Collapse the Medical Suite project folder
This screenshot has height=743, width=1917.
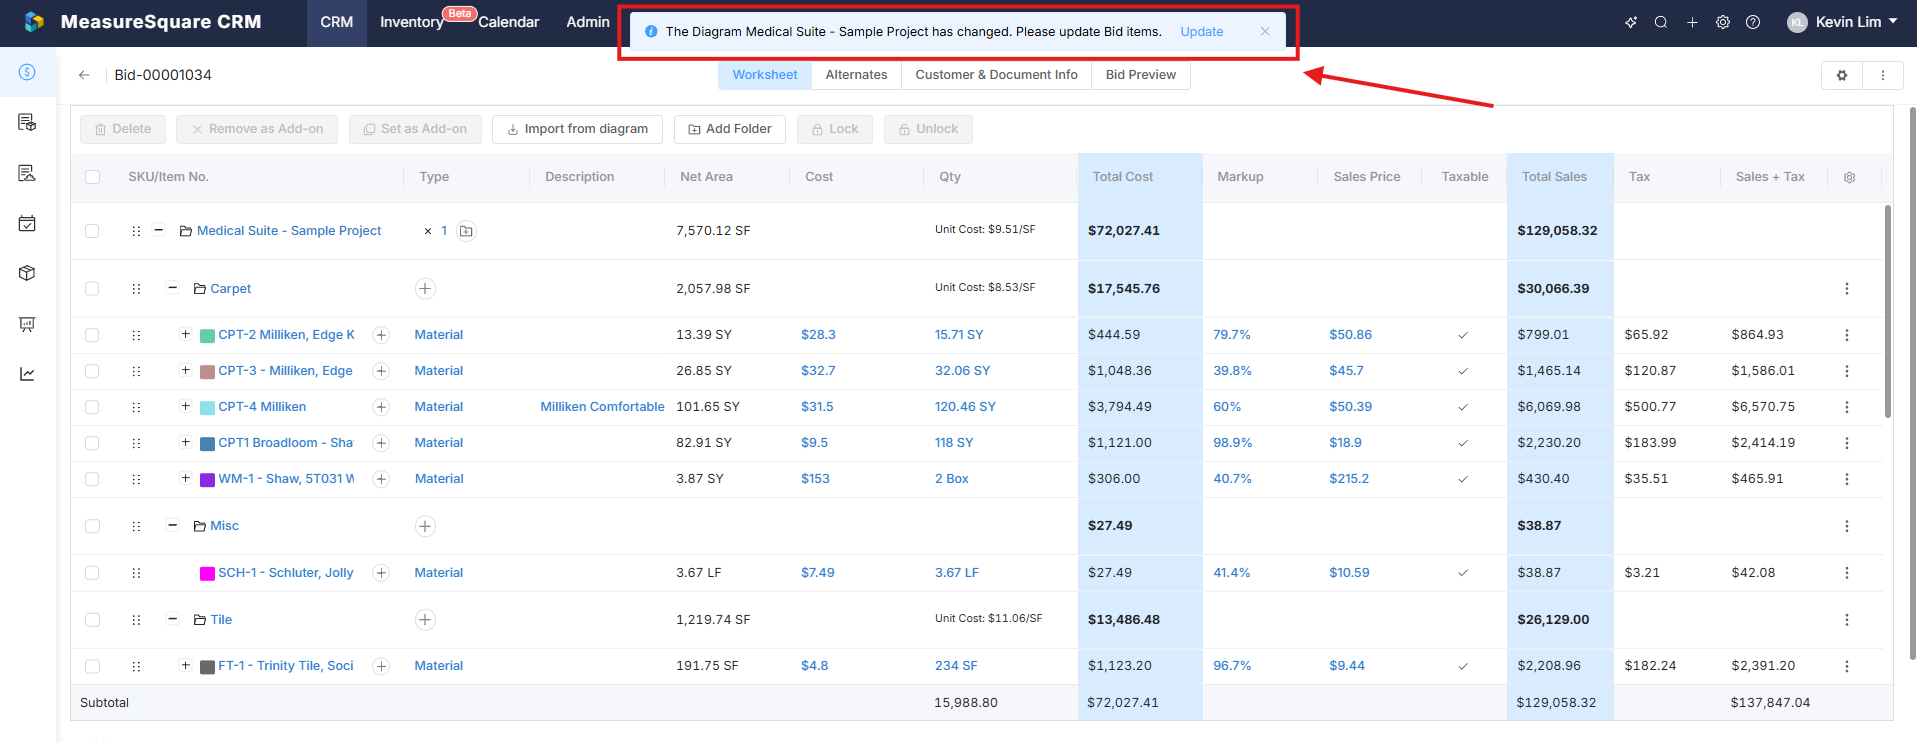point(158,230)
